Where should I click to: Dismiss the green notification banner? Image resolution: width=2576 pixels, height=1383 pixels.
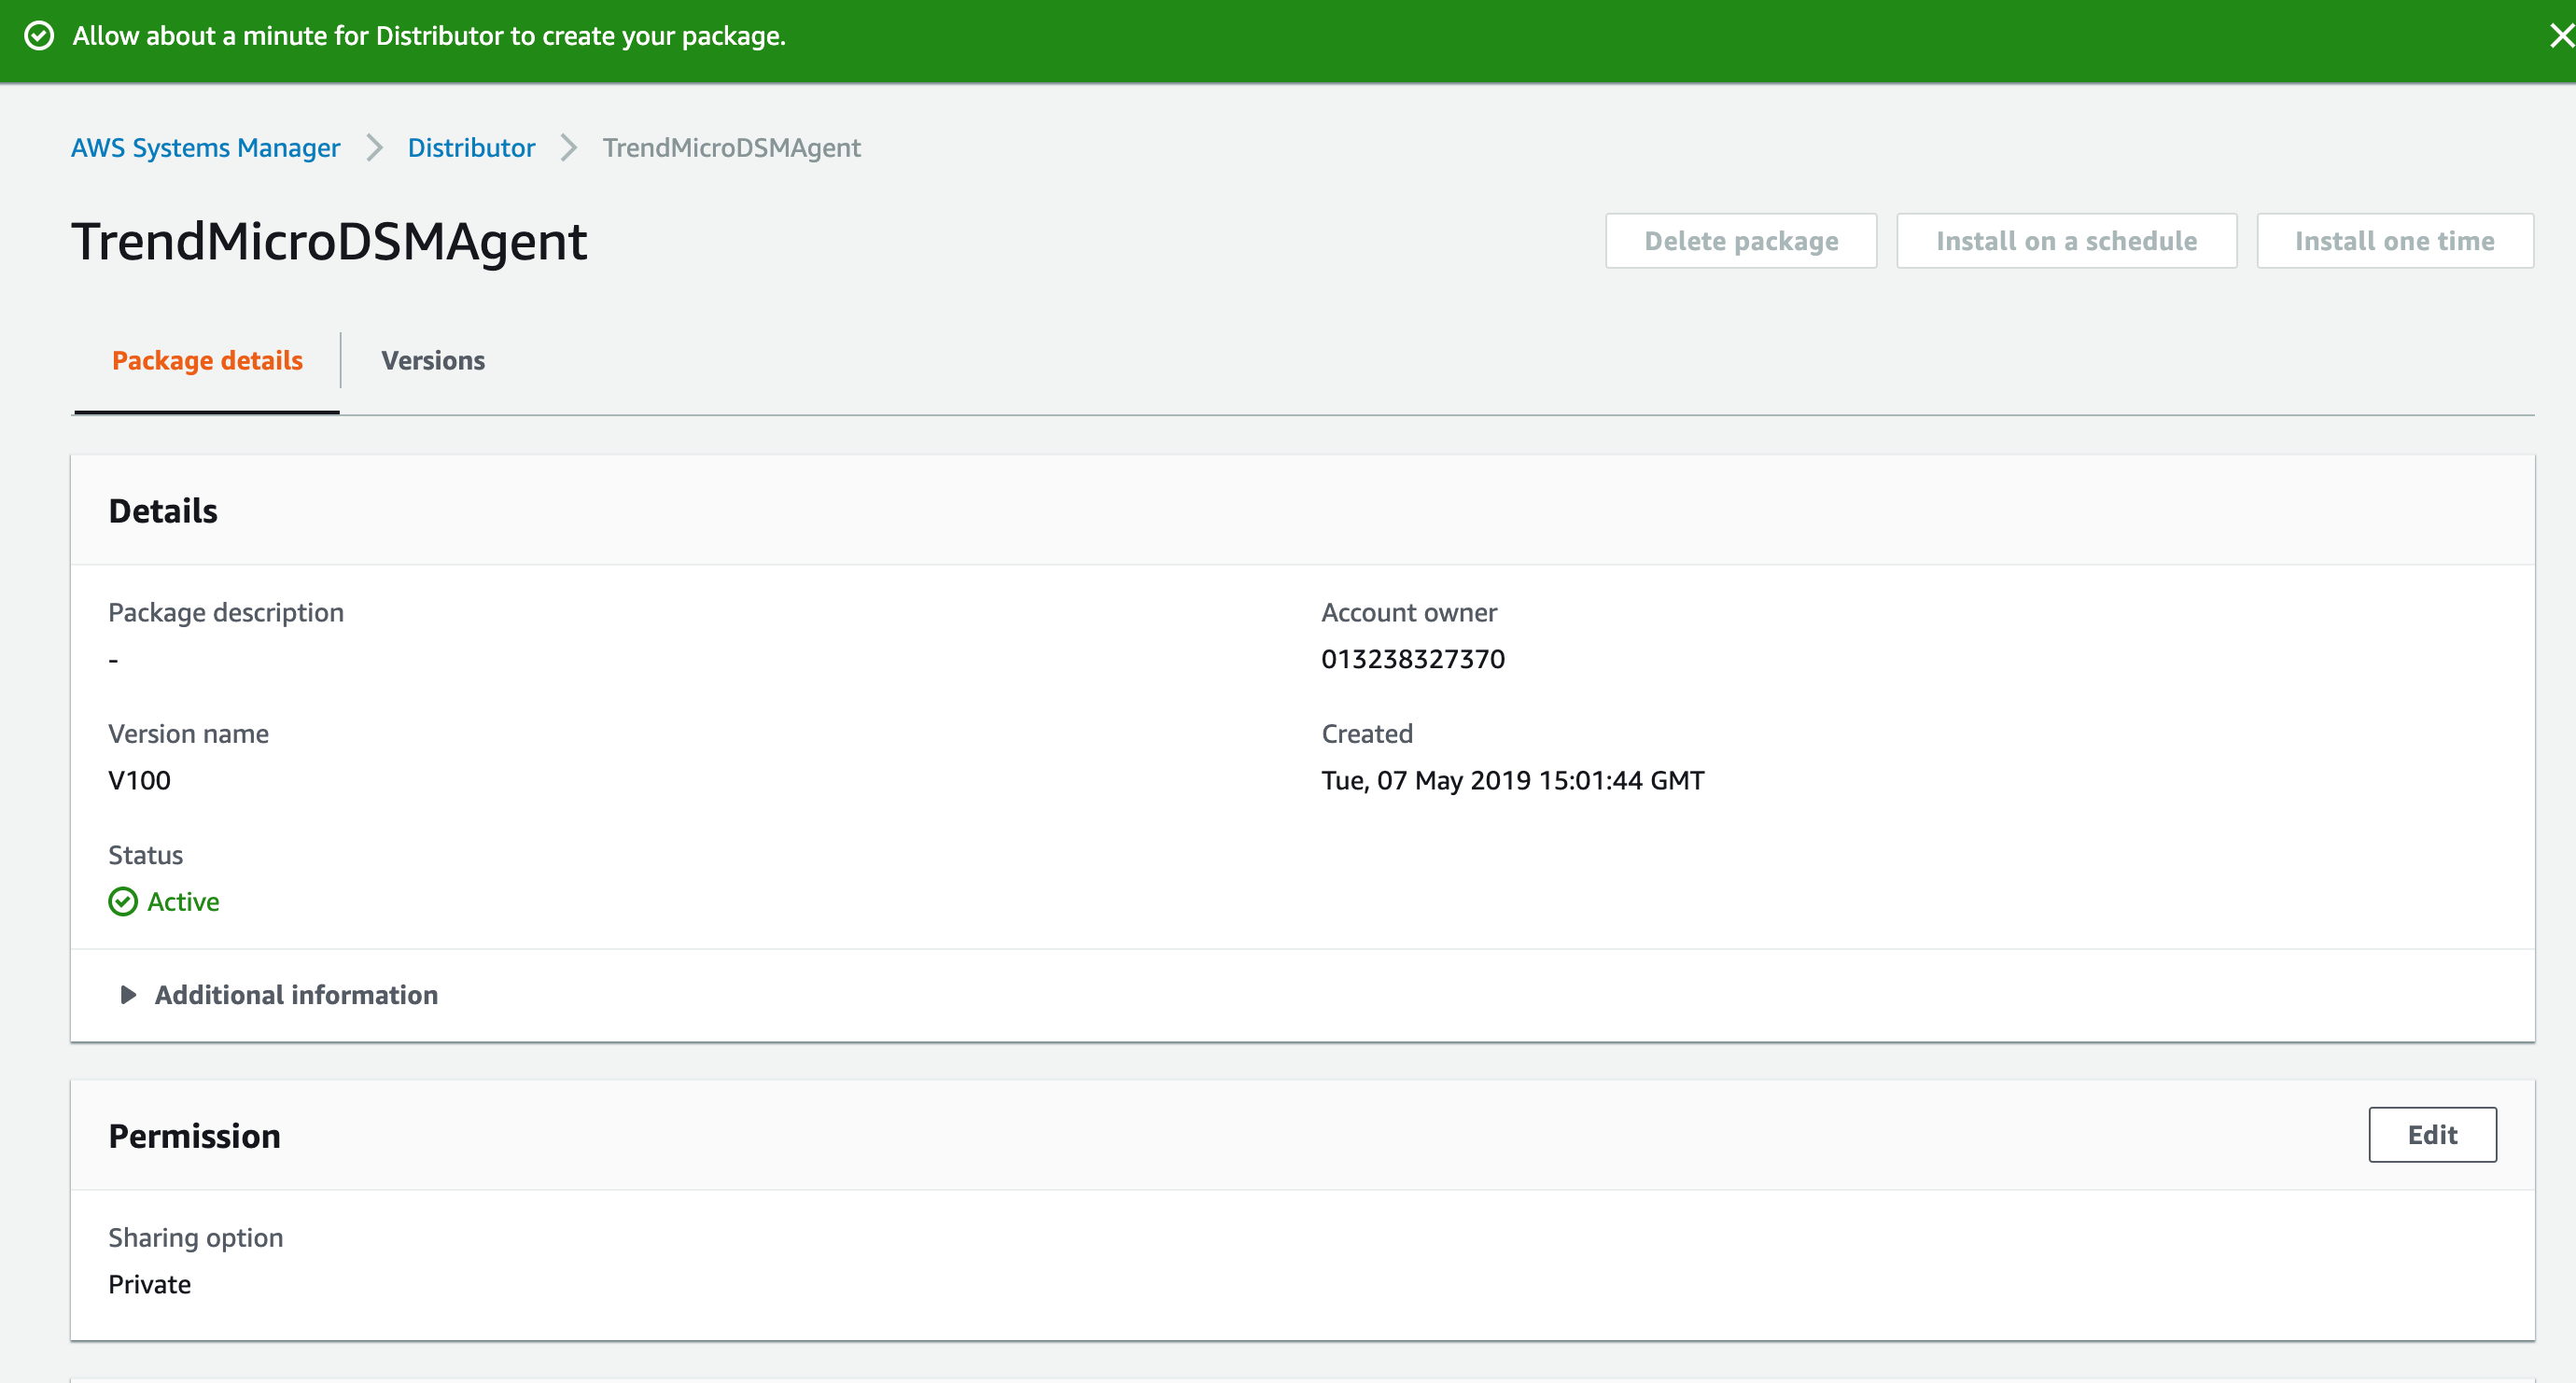2558,36
